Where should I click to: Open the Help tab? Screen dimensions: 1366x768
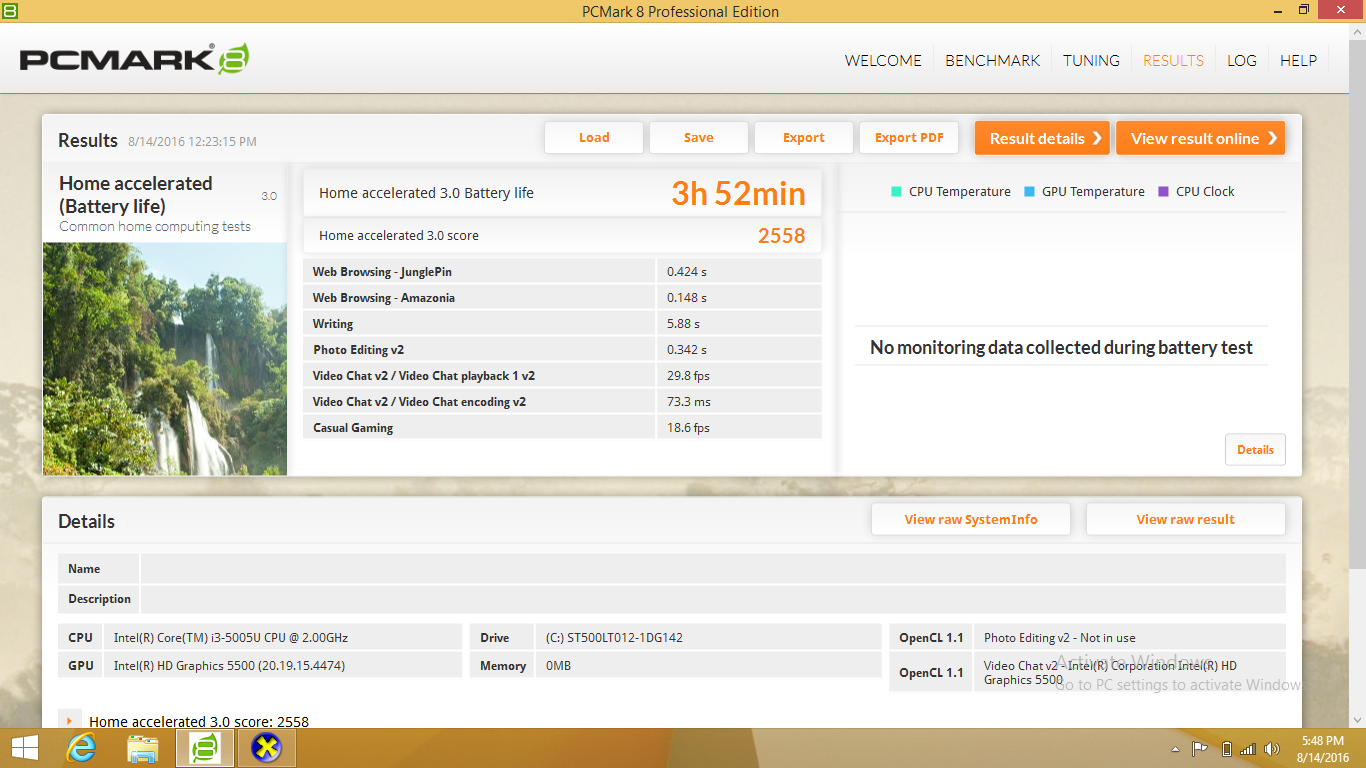tap(1298, 60)
